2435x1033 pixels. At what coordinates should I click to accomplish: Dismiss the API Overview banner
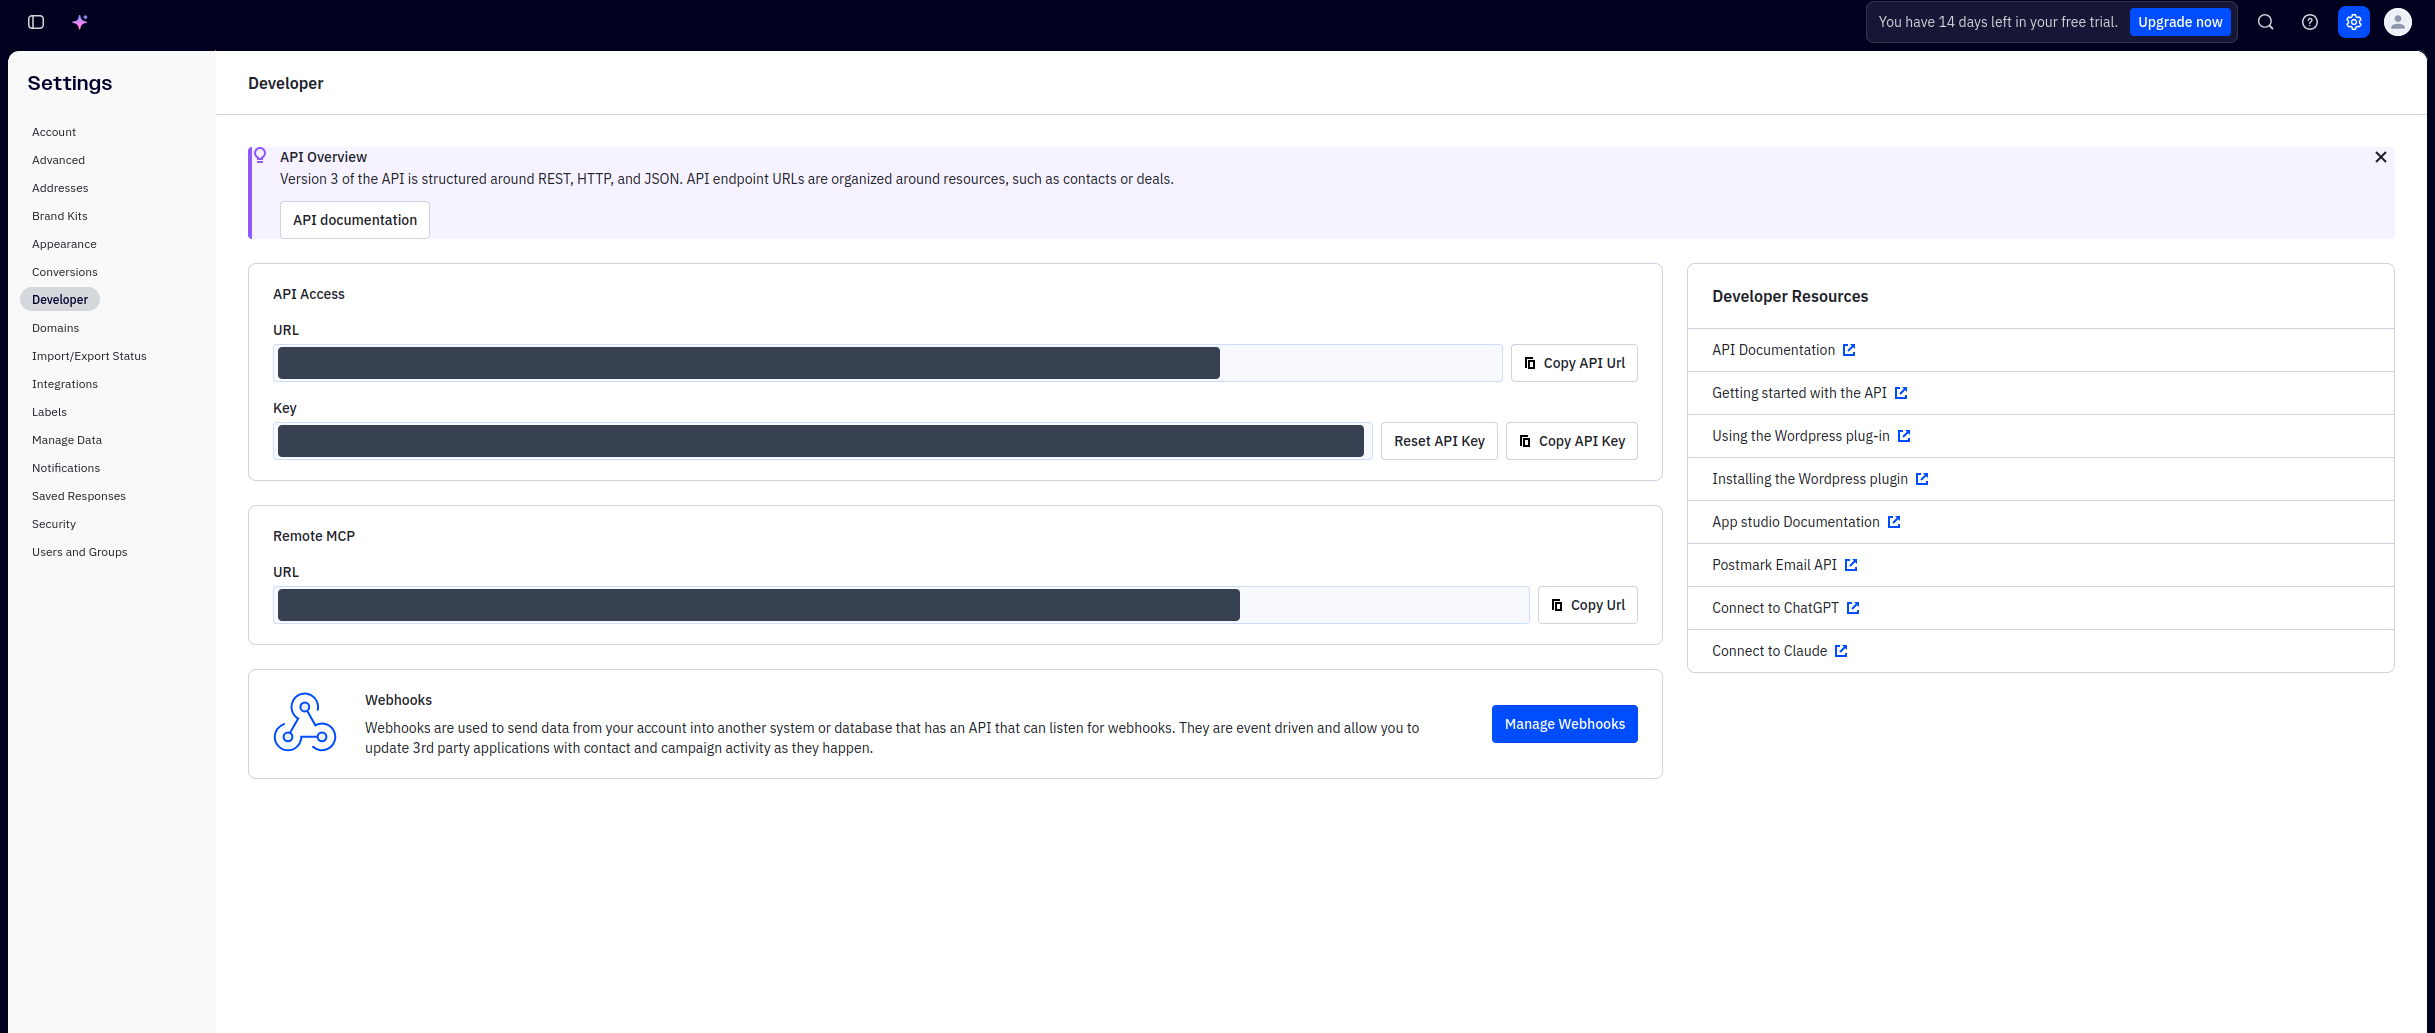point(2381,157)
